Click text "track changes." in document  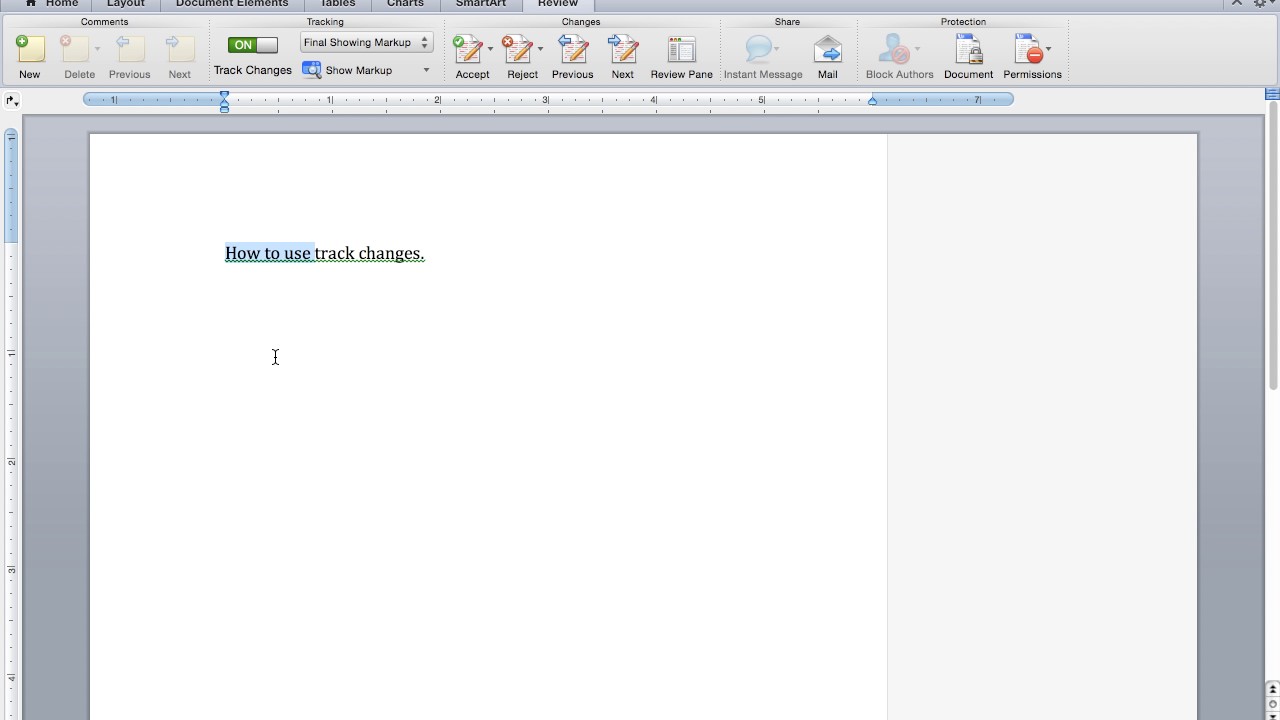(370, 253)
